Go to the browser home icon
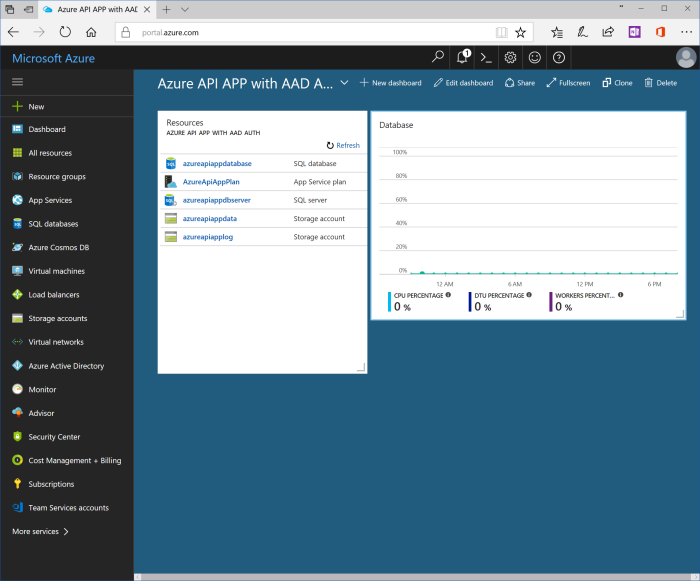Image resolution: width=700 pixels, height=581 pixels. click(x=91, y=32)
